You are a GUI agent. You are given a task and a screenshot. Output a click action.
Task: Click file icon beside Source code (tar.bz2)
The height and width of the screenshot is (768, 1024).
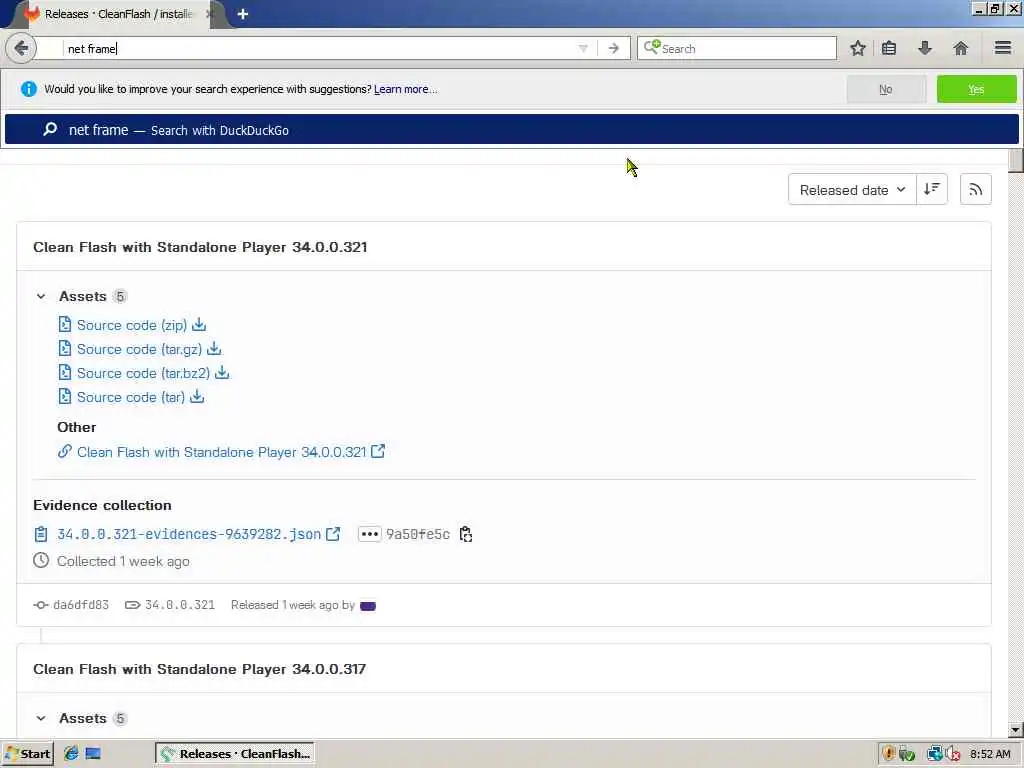click(65, 373)
